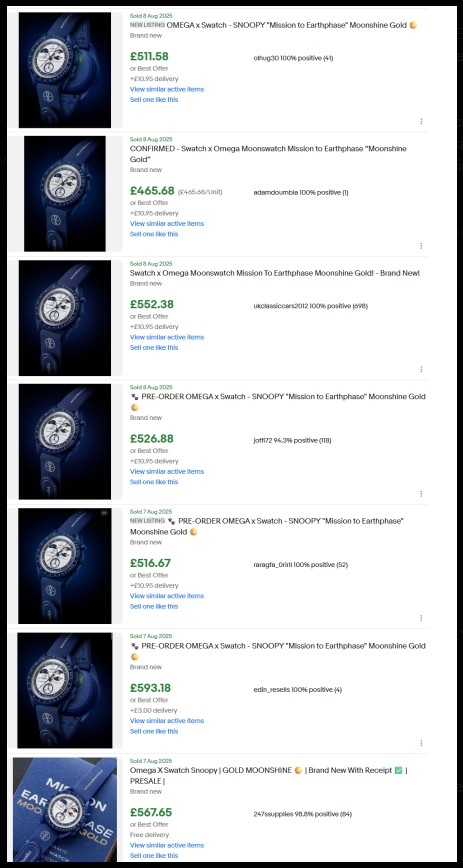Image resolution: width=463 pixels, height=868 pixels.
Task: Open the NEW LISTING OMEGA x Swatch SNOOPY title at top
Action: (273, 25)
